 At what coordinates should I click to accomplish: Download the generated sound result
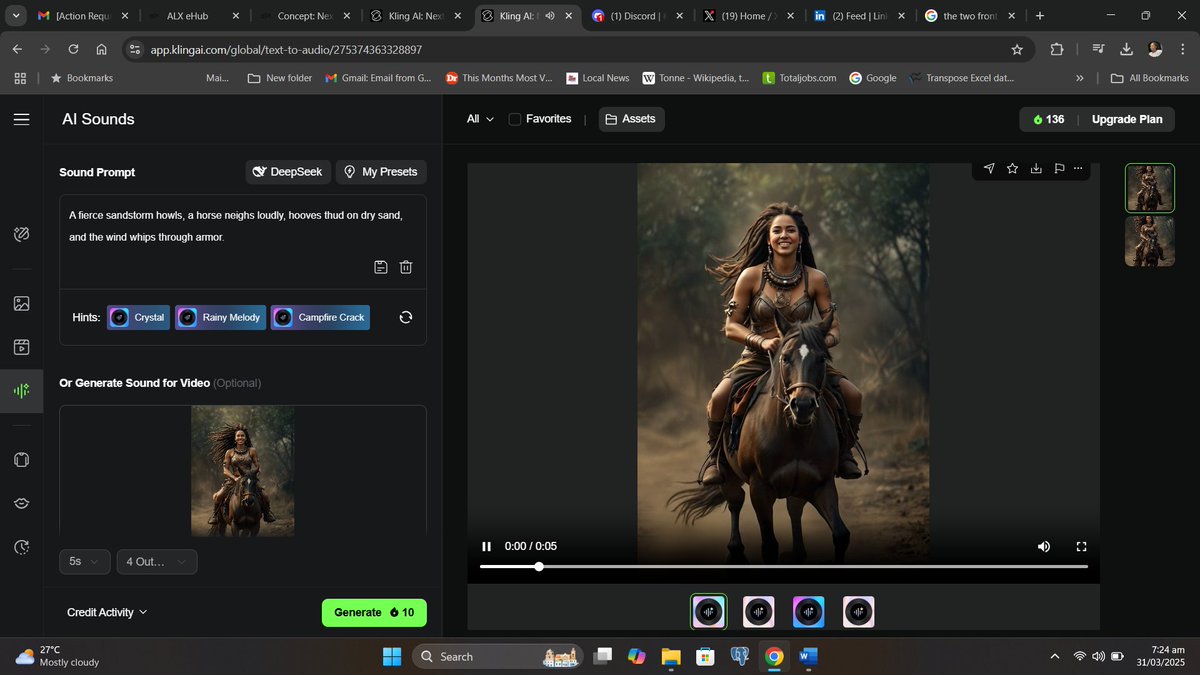click(1036, 168)
